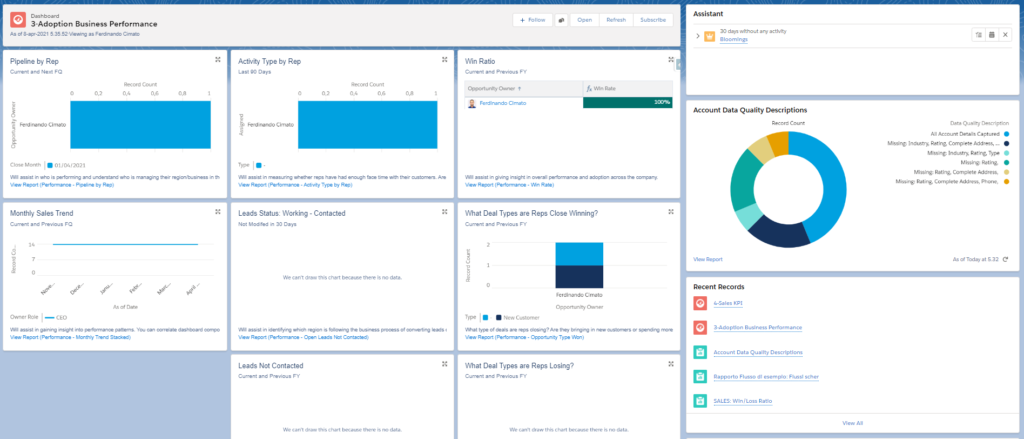Click the Open button
The width and height of the screenshot is (1024, 439).
click(x=584, y=20)
